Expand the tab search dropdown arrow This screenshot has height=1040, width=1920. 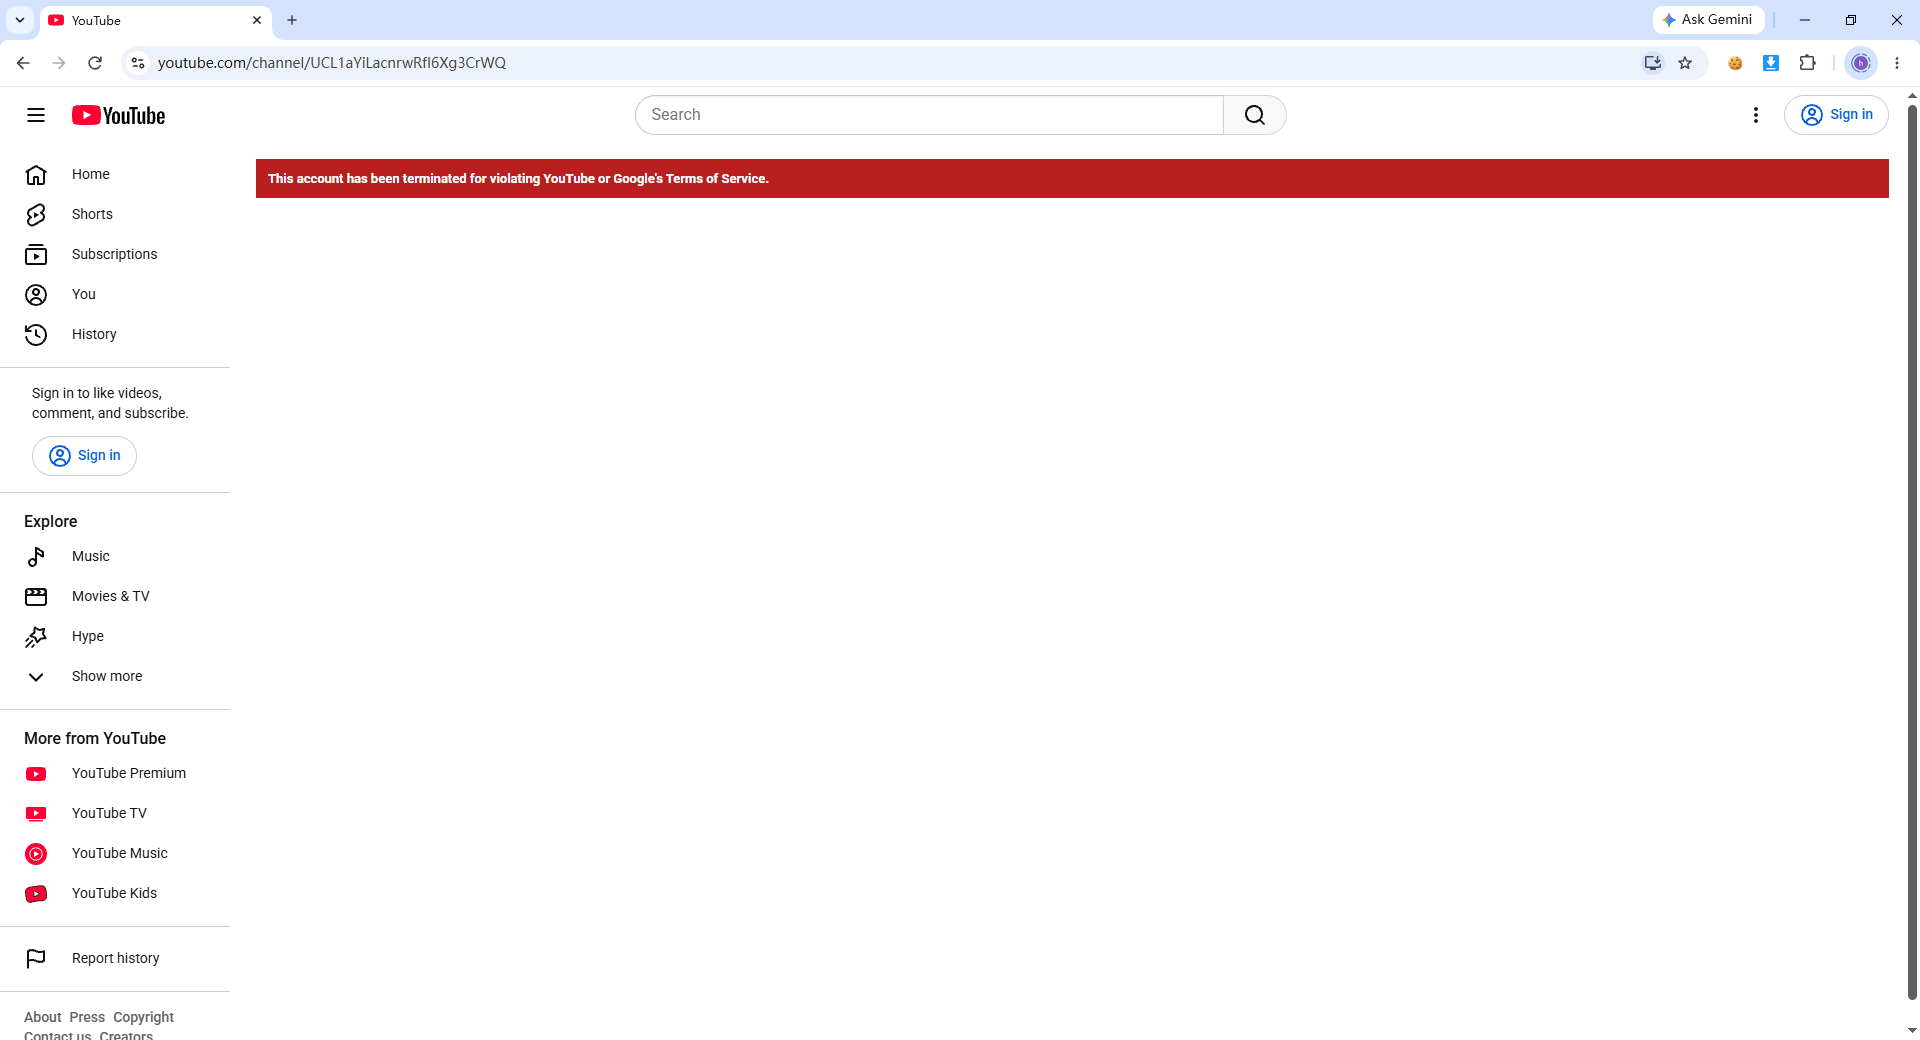[x=20, y=20]
